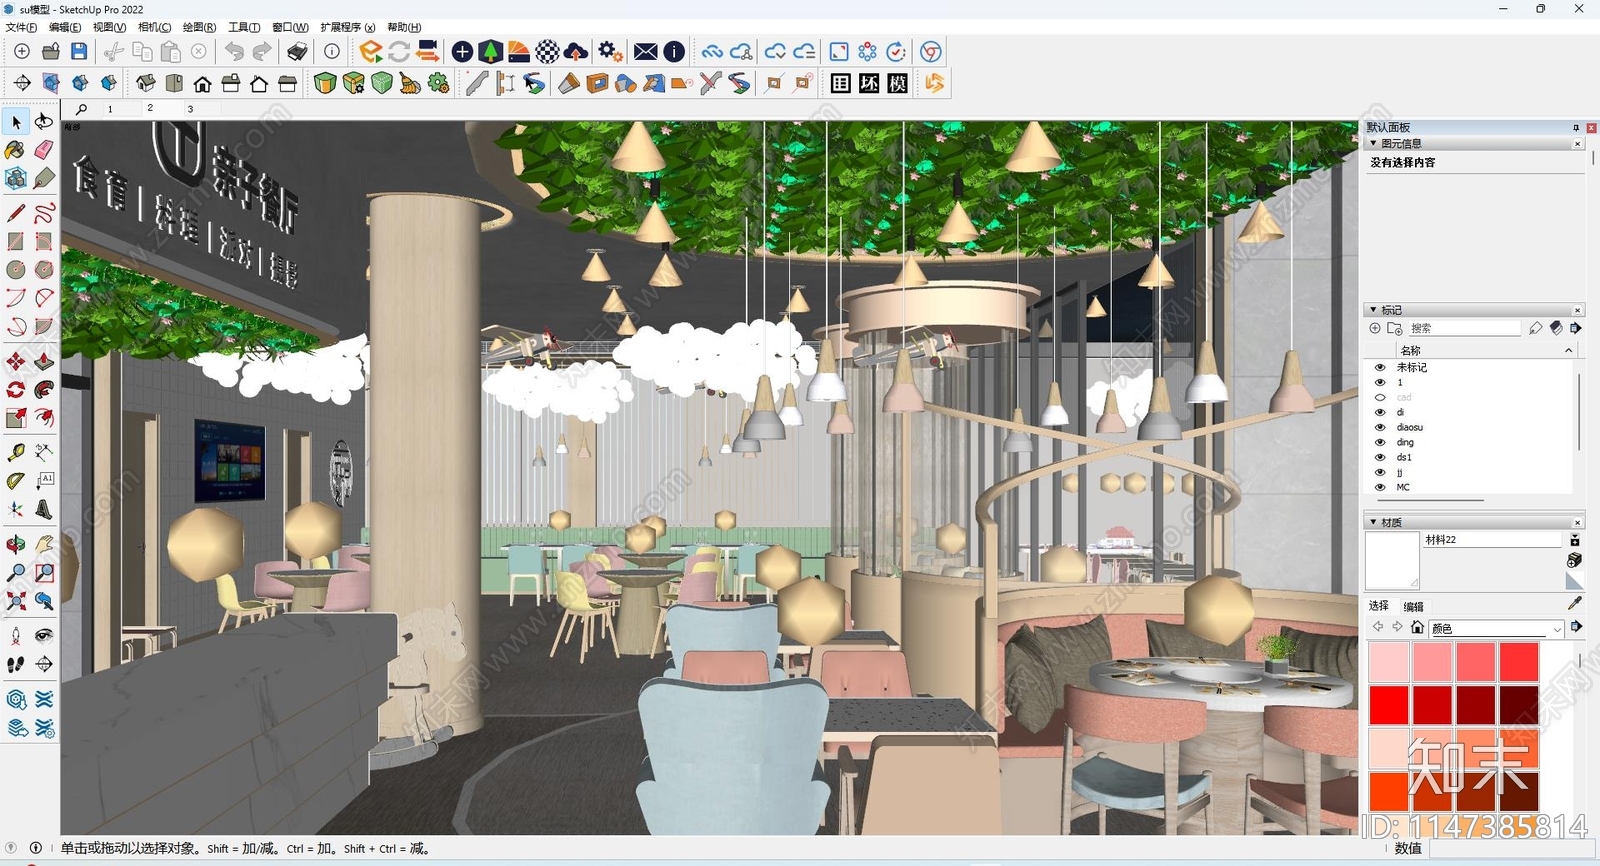1600x866 pixels.
Task: Activate the Tape Measure tool
Action: (16, 452)
